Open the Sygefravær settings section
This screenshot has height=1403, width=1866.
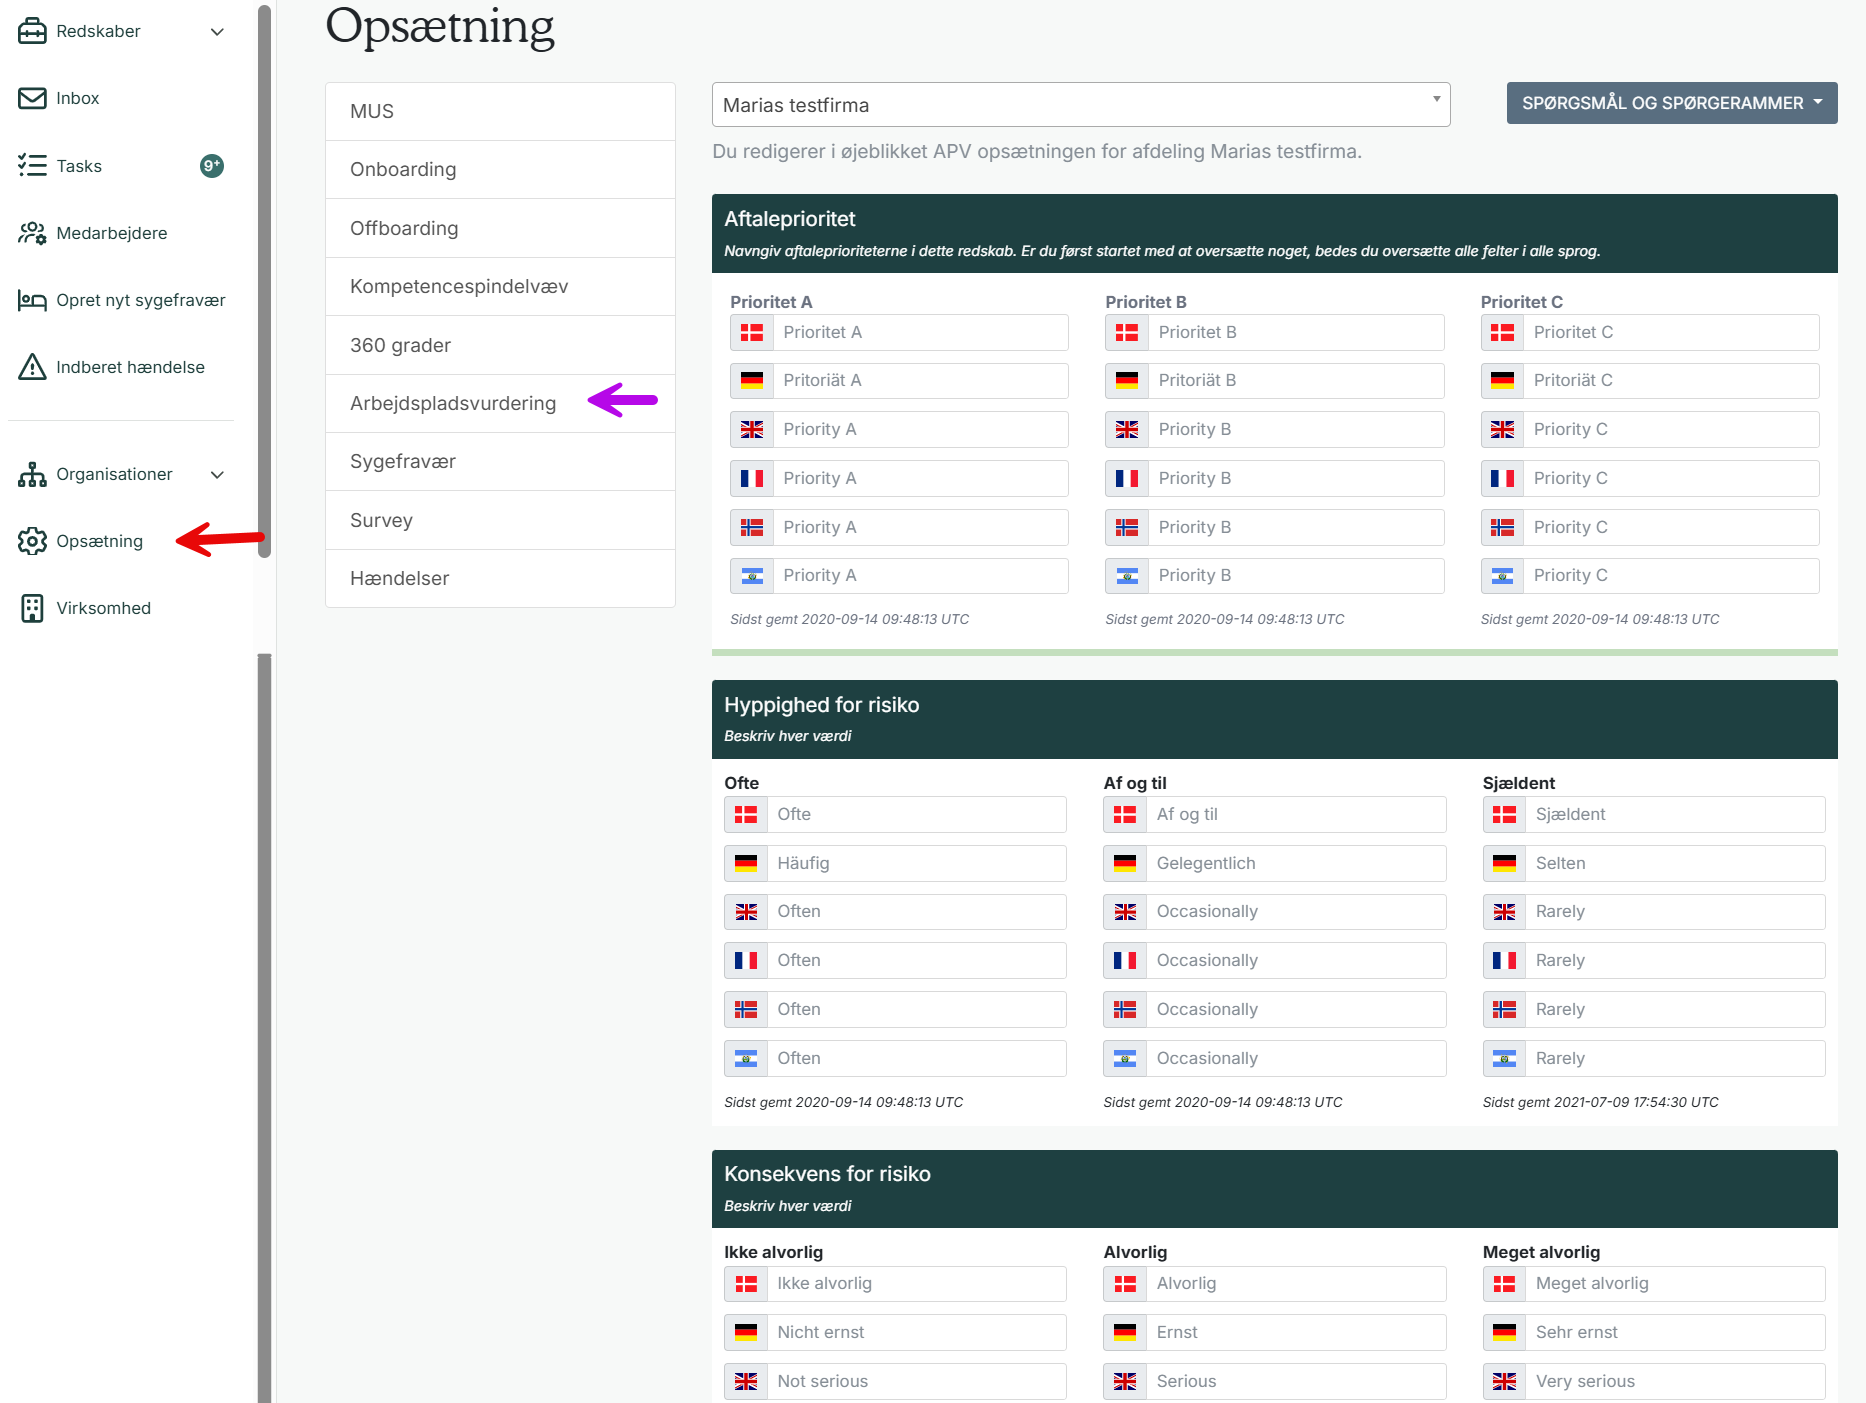pos(500,461)
